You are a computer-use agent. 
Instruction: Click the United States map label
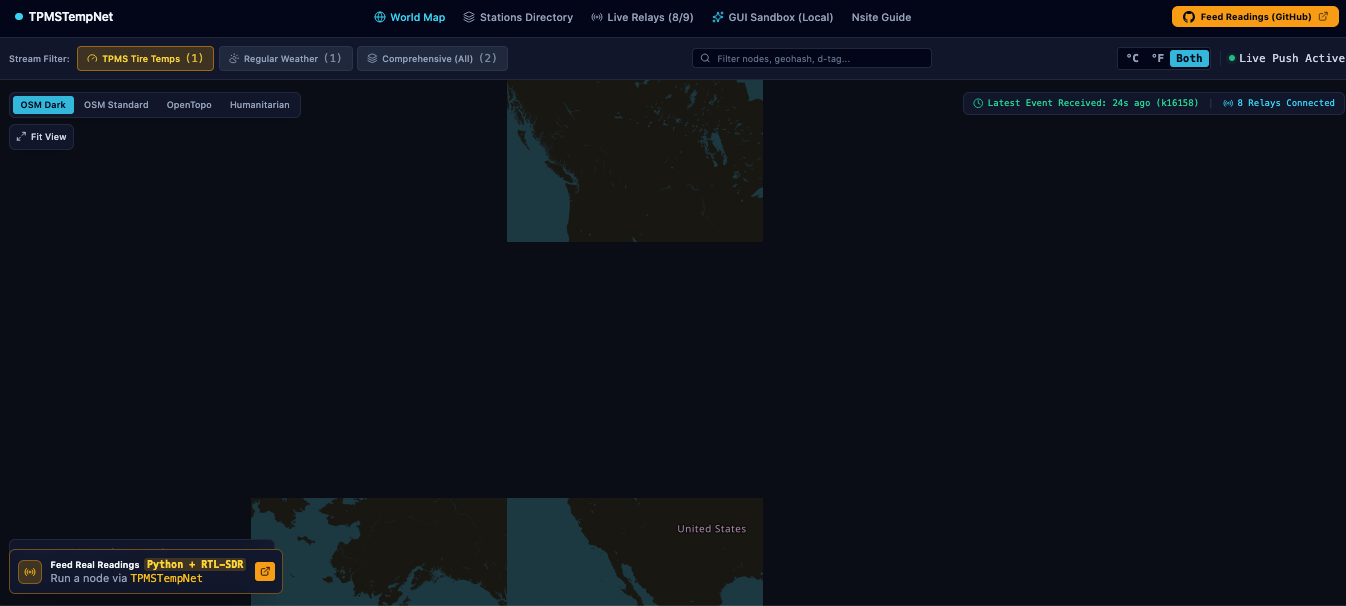[x=711, y=529]
